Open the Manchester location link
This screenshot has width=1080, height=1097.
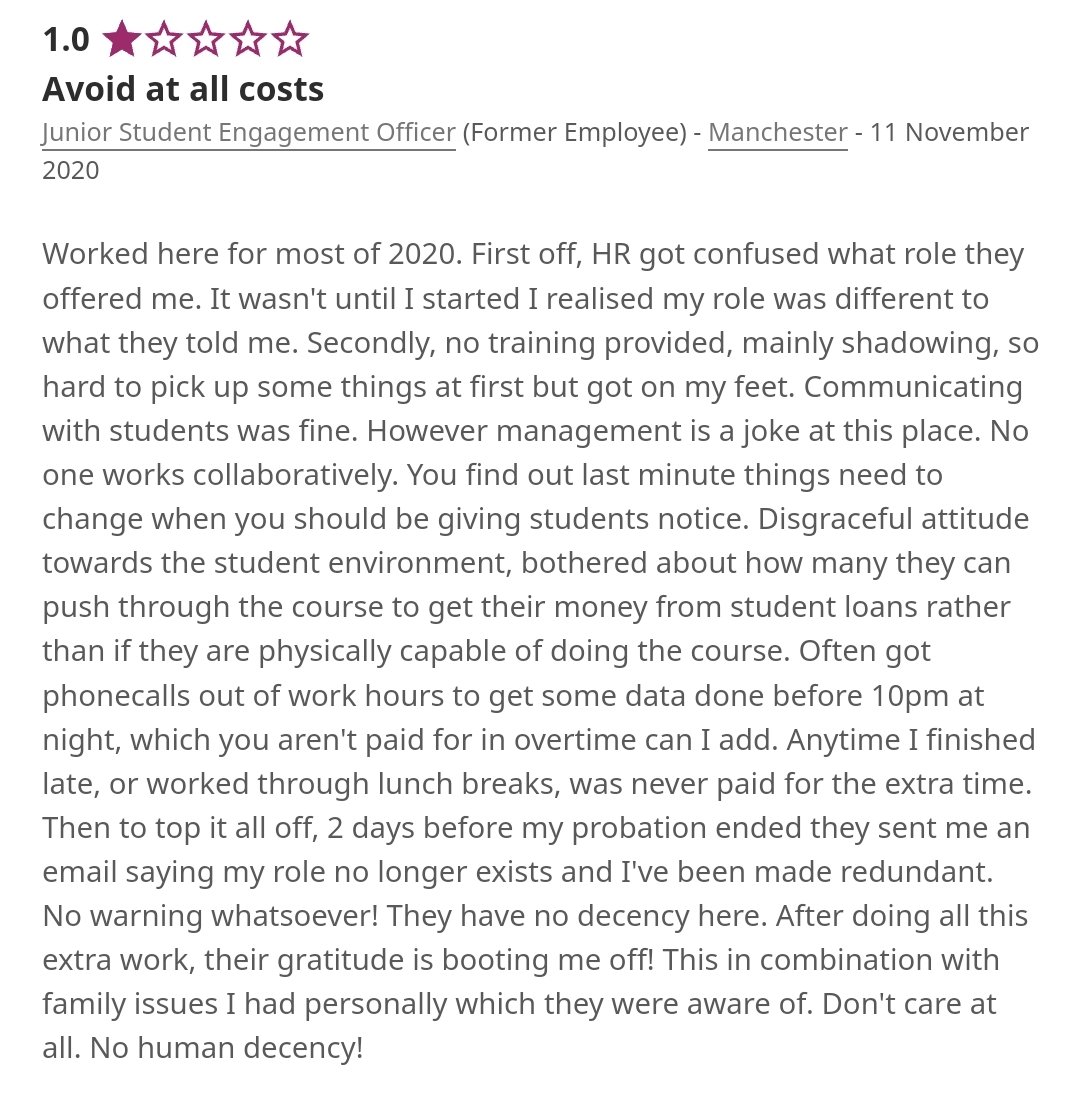pyautogui.click(x=778, y=133)
